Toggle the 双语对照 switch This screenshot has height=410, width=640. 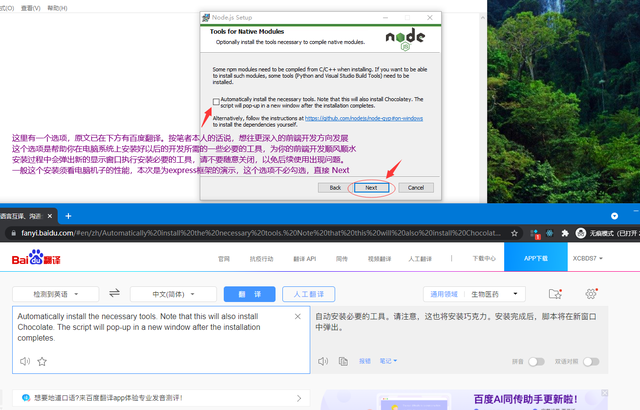pyautogui.click(x=591, y=361)
